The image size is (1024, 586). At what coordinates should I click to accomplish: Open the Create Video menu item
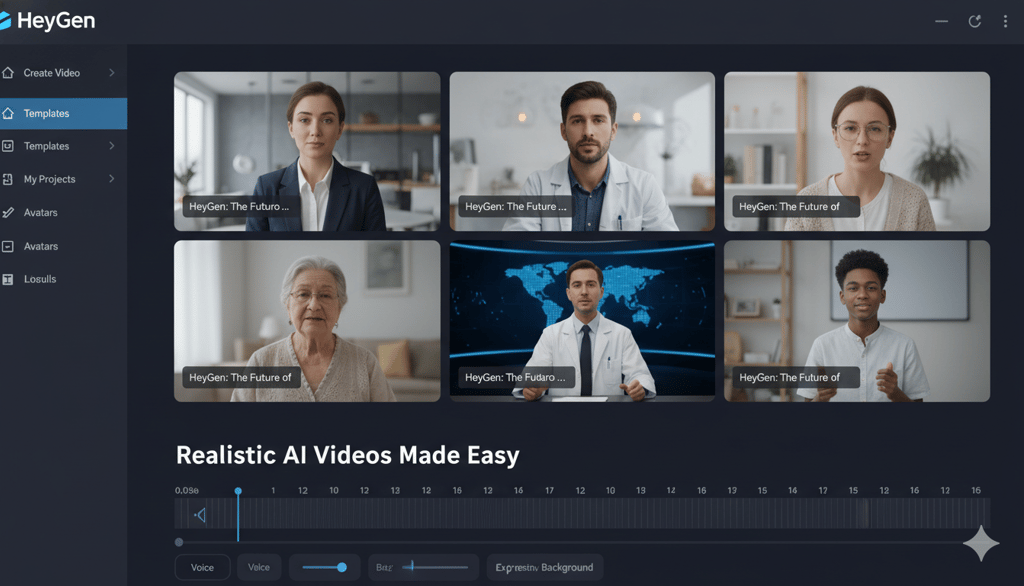tap(63, 73)
